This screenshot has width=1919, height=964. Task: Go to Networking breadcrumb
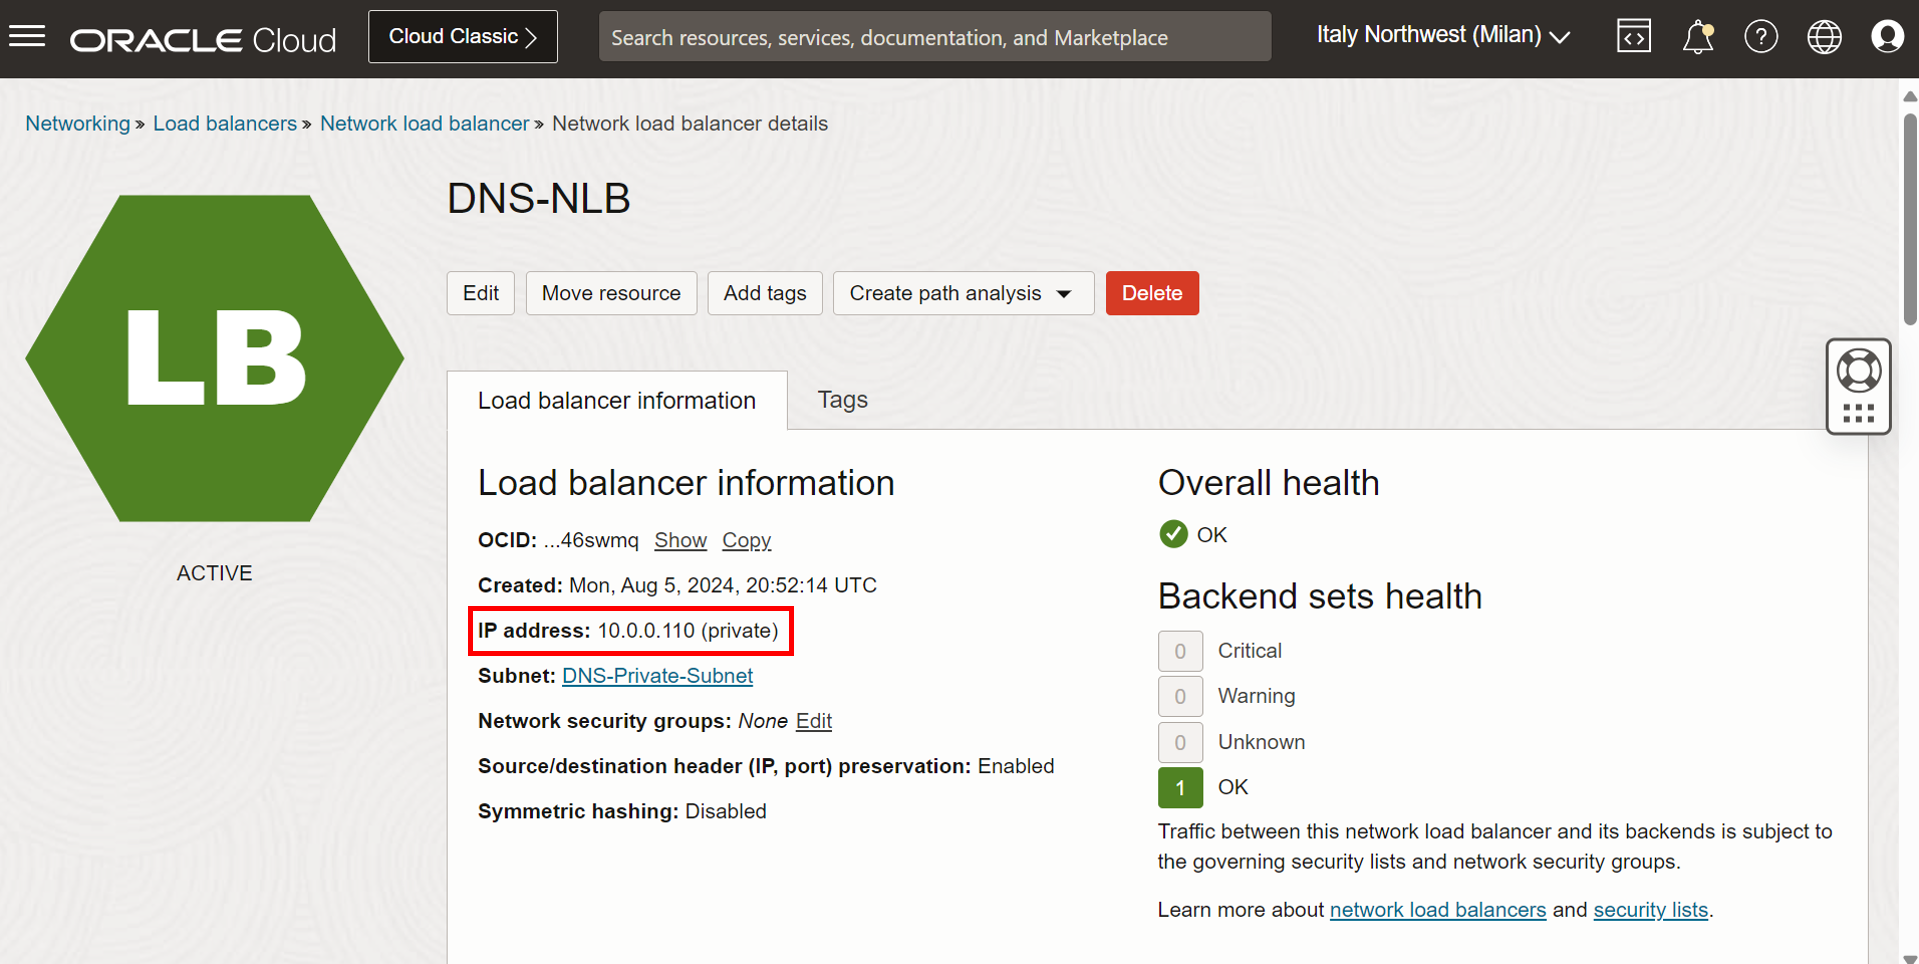click(78, 123)
